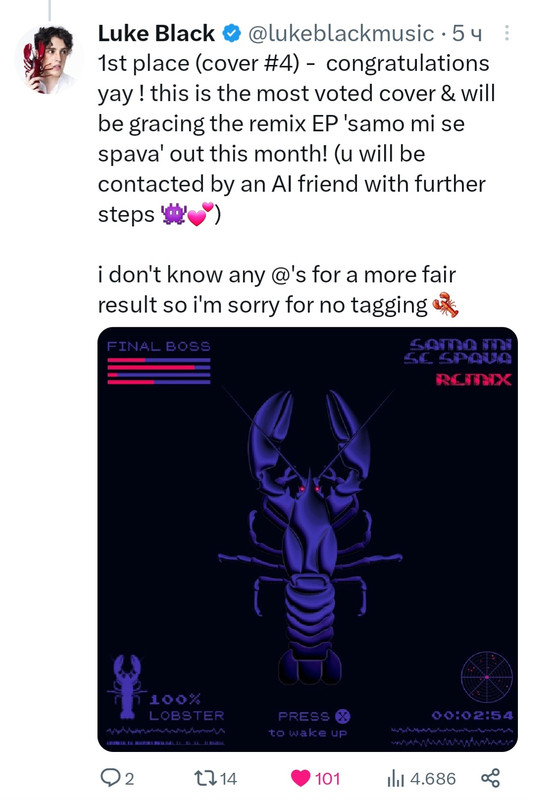The height and width of the screenshot is (800, 533).
Task: Click the radar circle in cover art
Action: click(487, 677)
